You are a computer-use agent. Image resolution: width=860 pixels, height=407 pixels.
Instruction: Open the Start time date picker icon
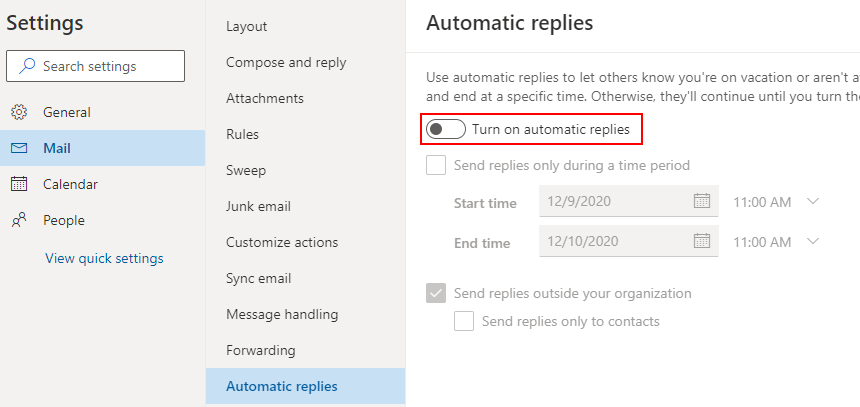702,201
